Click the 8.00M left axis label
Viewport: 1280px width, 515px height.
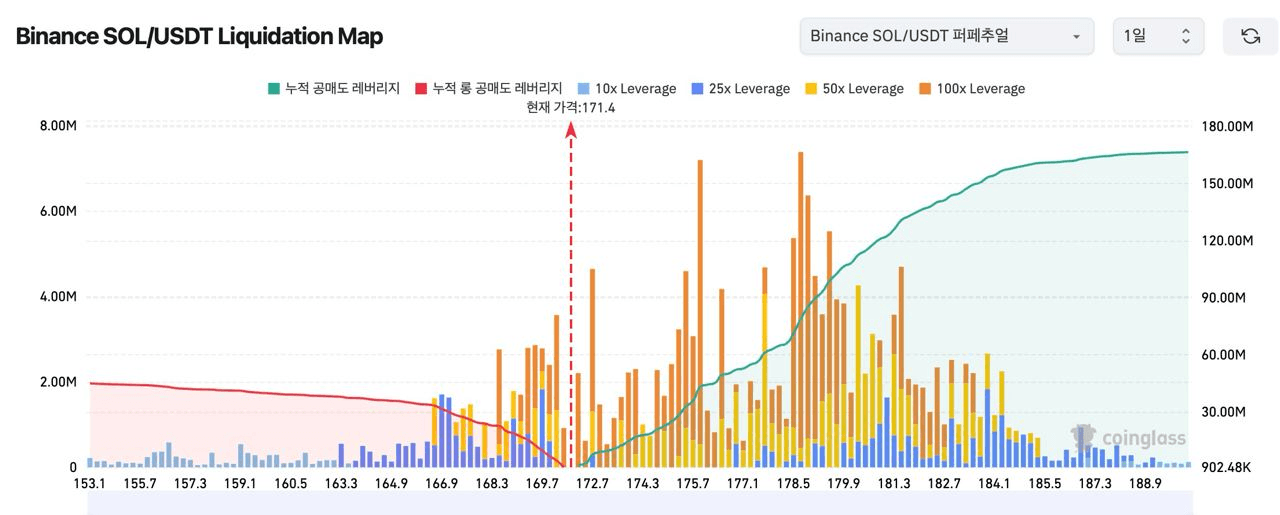tap(58, 126)
